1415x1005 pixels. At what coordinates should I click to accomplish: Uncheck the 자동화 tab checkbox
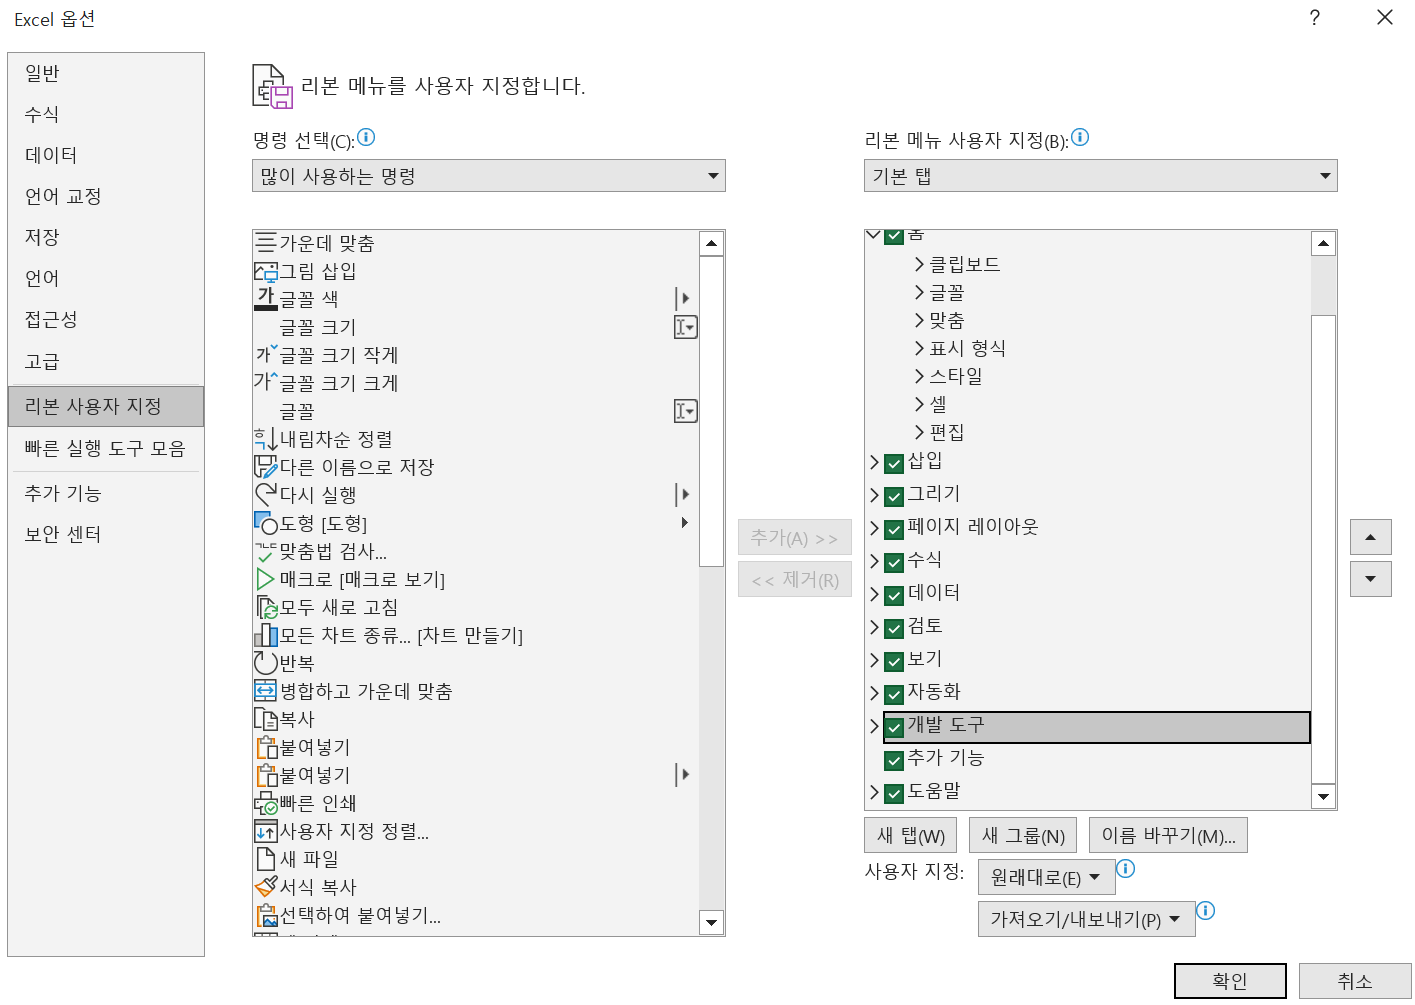coord(894,694)
